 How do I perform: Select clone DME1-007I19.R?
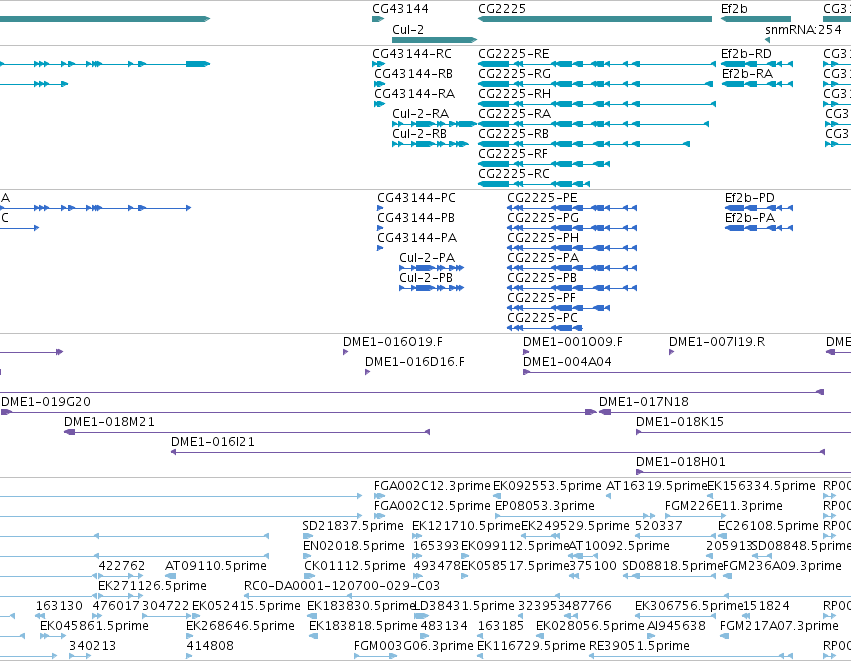(x=716, y=342)
